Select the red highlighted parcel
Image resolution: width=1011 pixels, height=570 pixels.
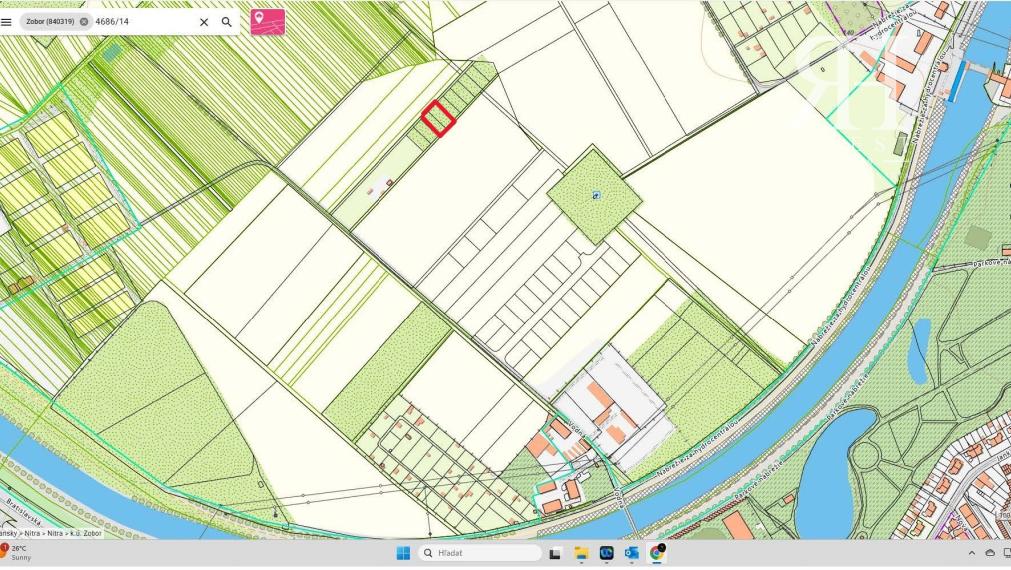pyautogui.click(x=438, y=118)
